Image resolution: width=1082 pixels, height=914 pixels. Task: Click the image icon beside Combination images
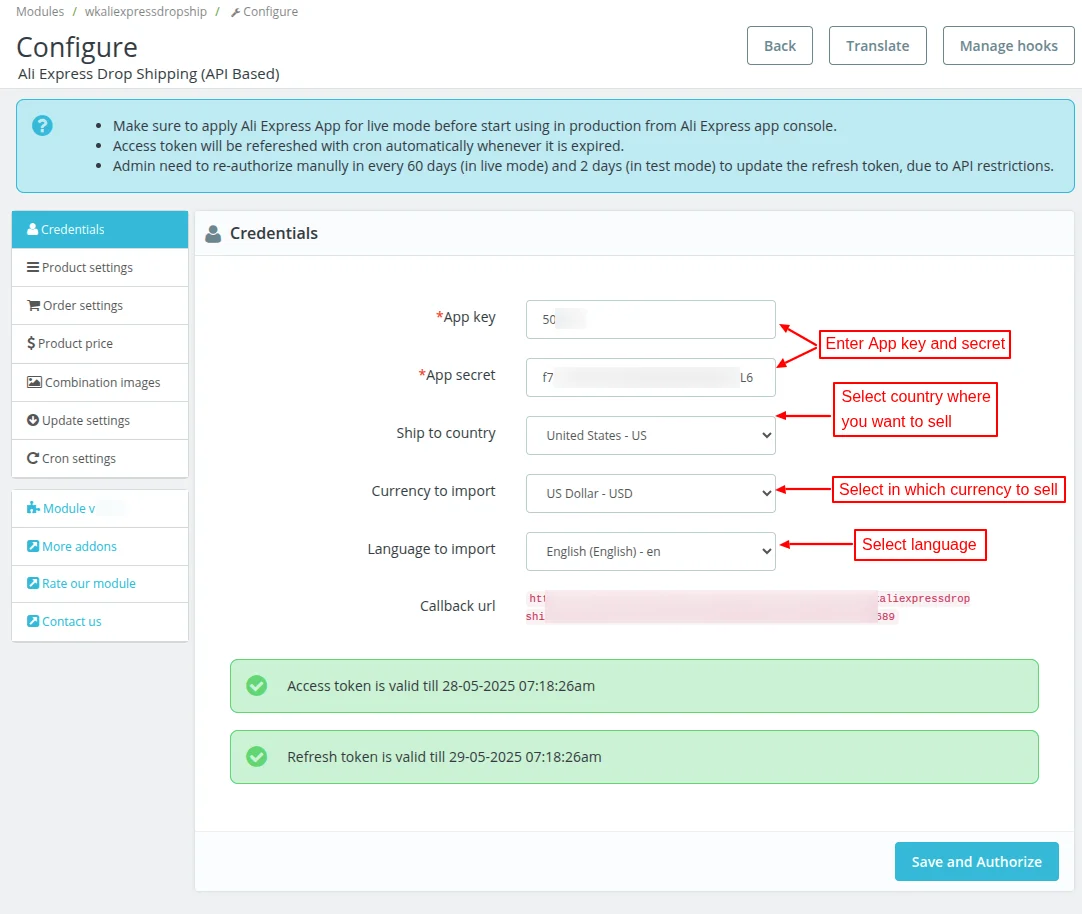(x=34, y=382)
